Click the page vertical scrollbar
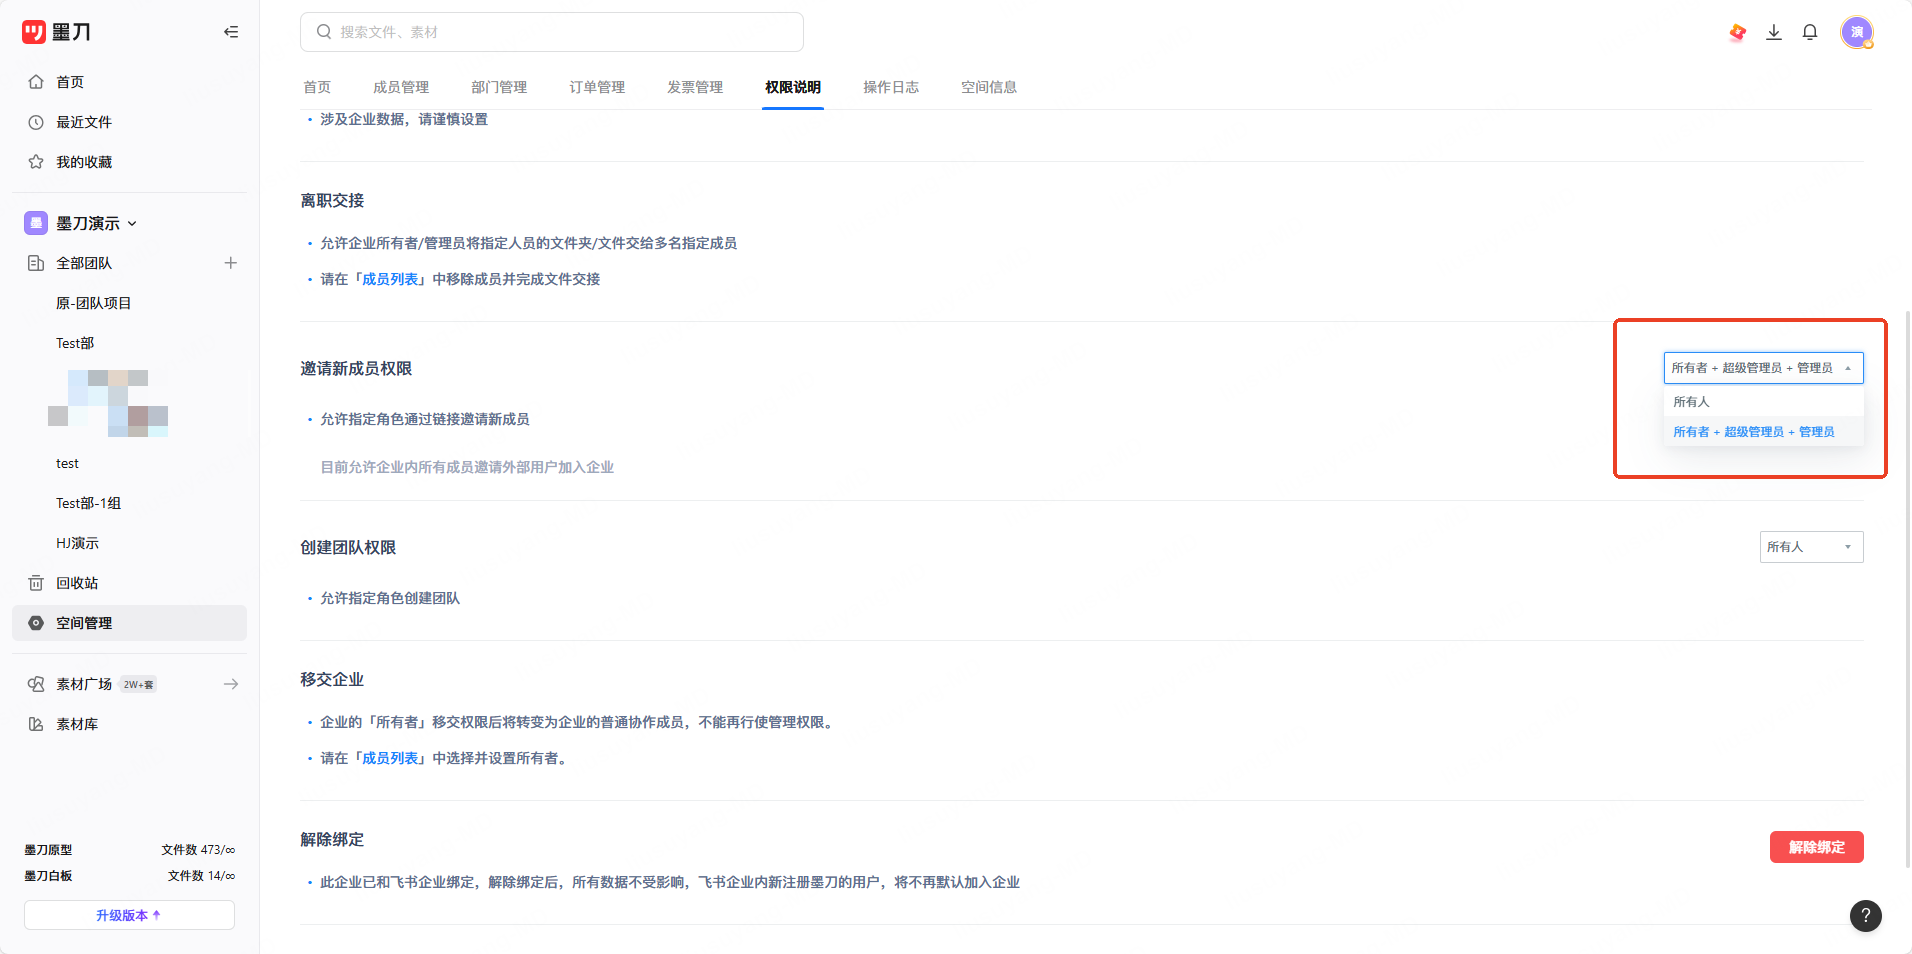Image resolution: width=1912 pixels, height=954 pixels. pos(1907,588)
